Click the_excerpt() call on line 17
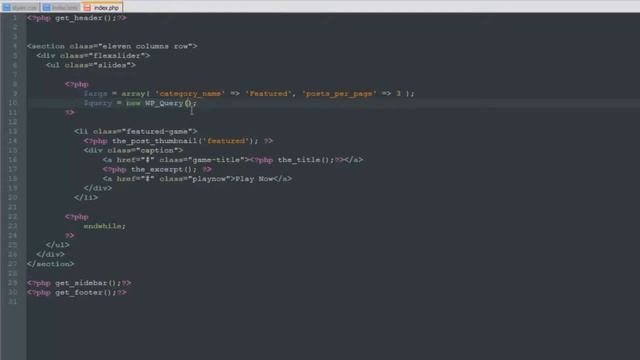Image resolution: width=640 pixels, height=360 pixels. tap(164, 169)
